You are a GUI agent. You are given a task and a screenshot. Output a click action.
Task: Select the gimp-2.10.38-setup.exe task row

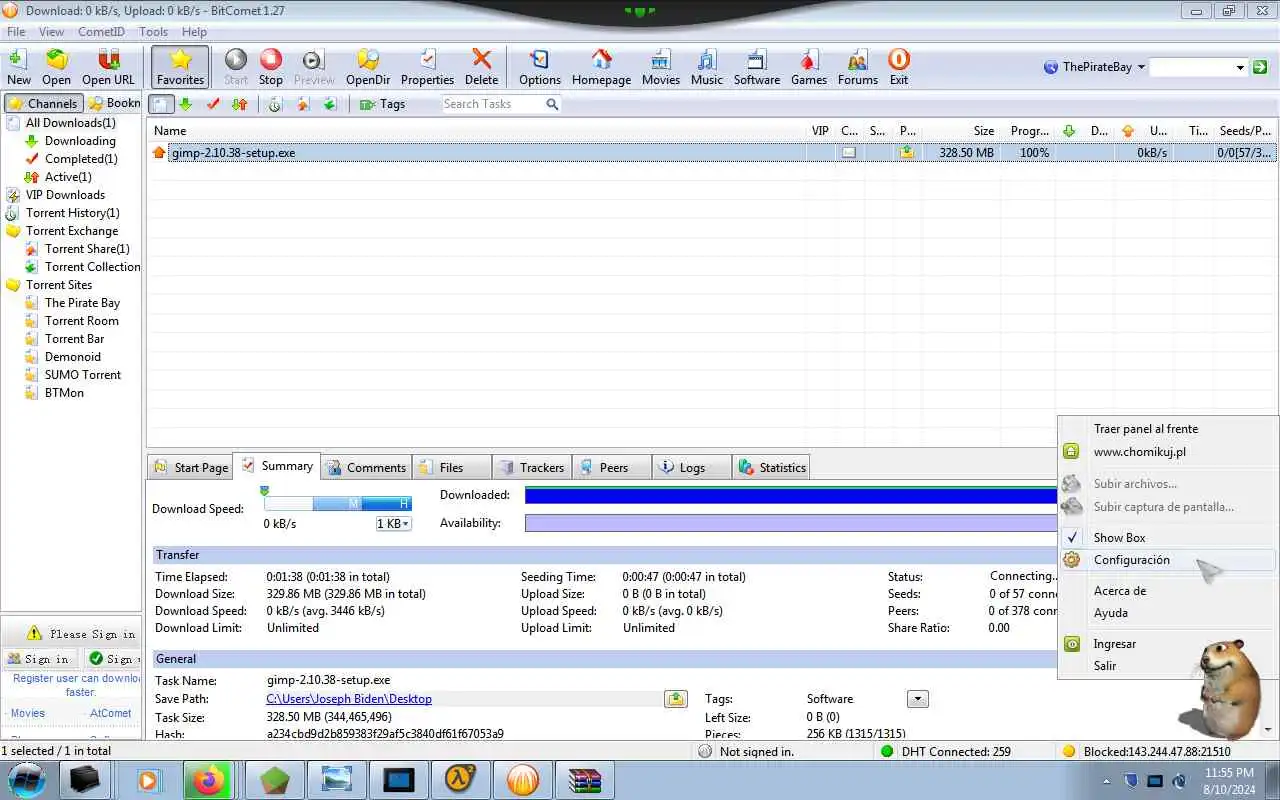coord(712,153)
